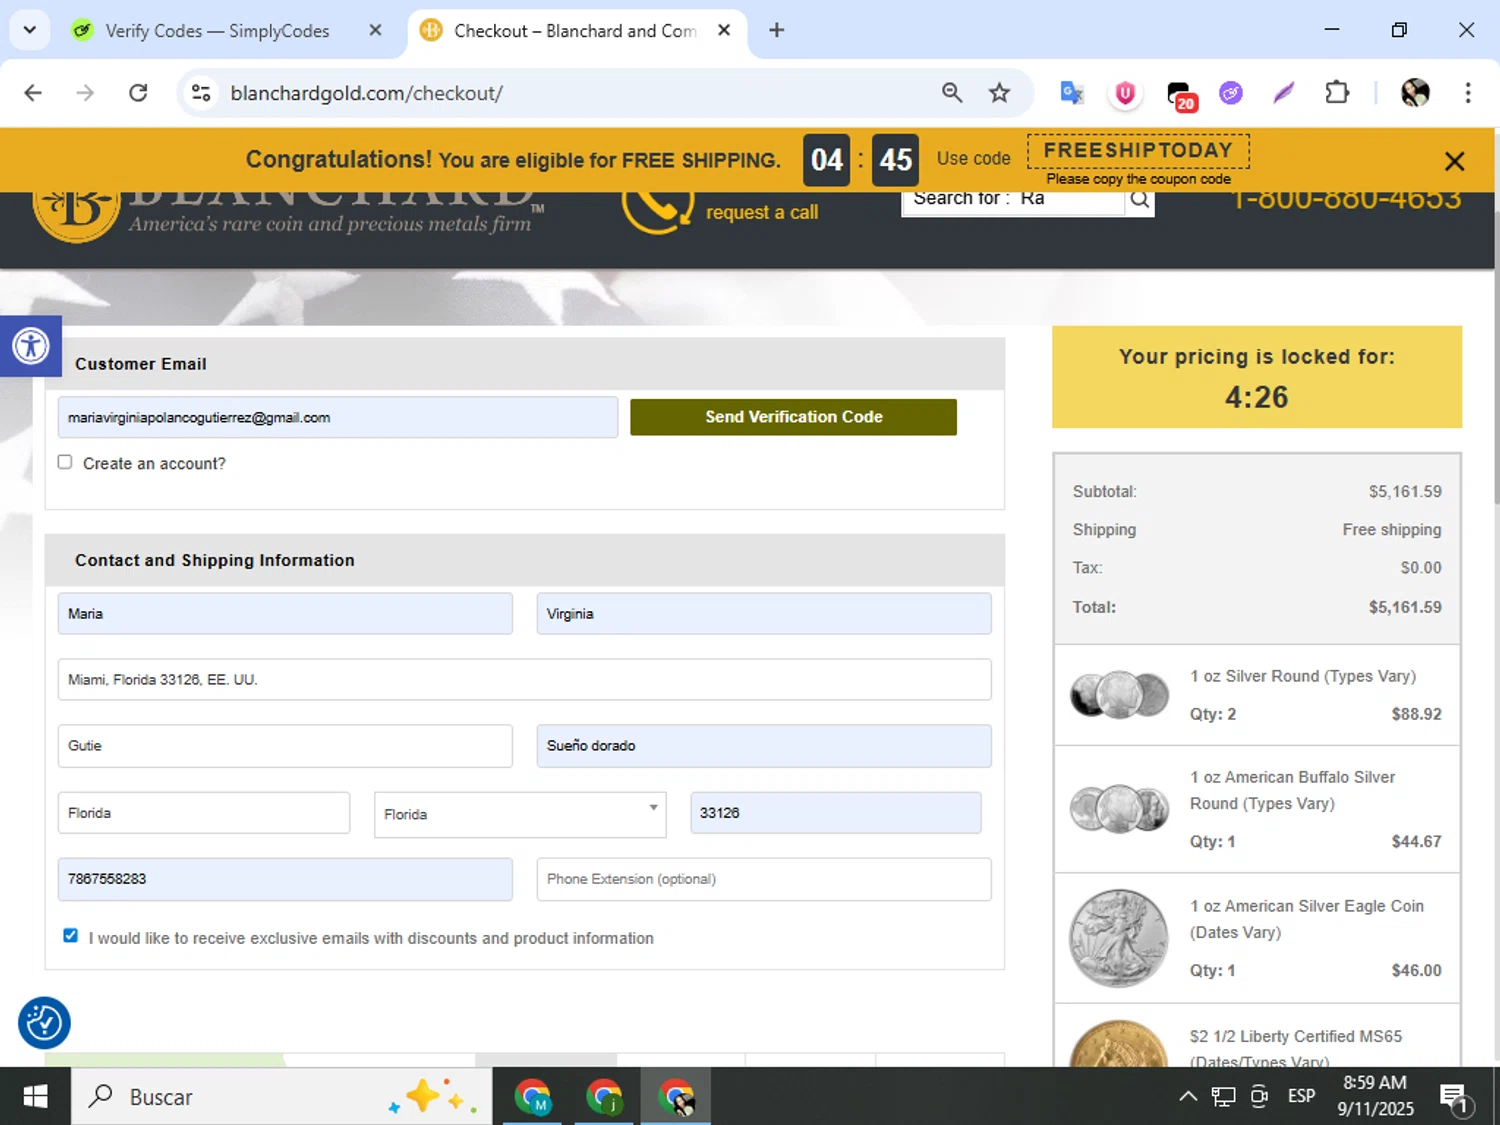Click the Phone Extension optional field
Viewport: 1500px width, 1125px height.
point(764,879)
